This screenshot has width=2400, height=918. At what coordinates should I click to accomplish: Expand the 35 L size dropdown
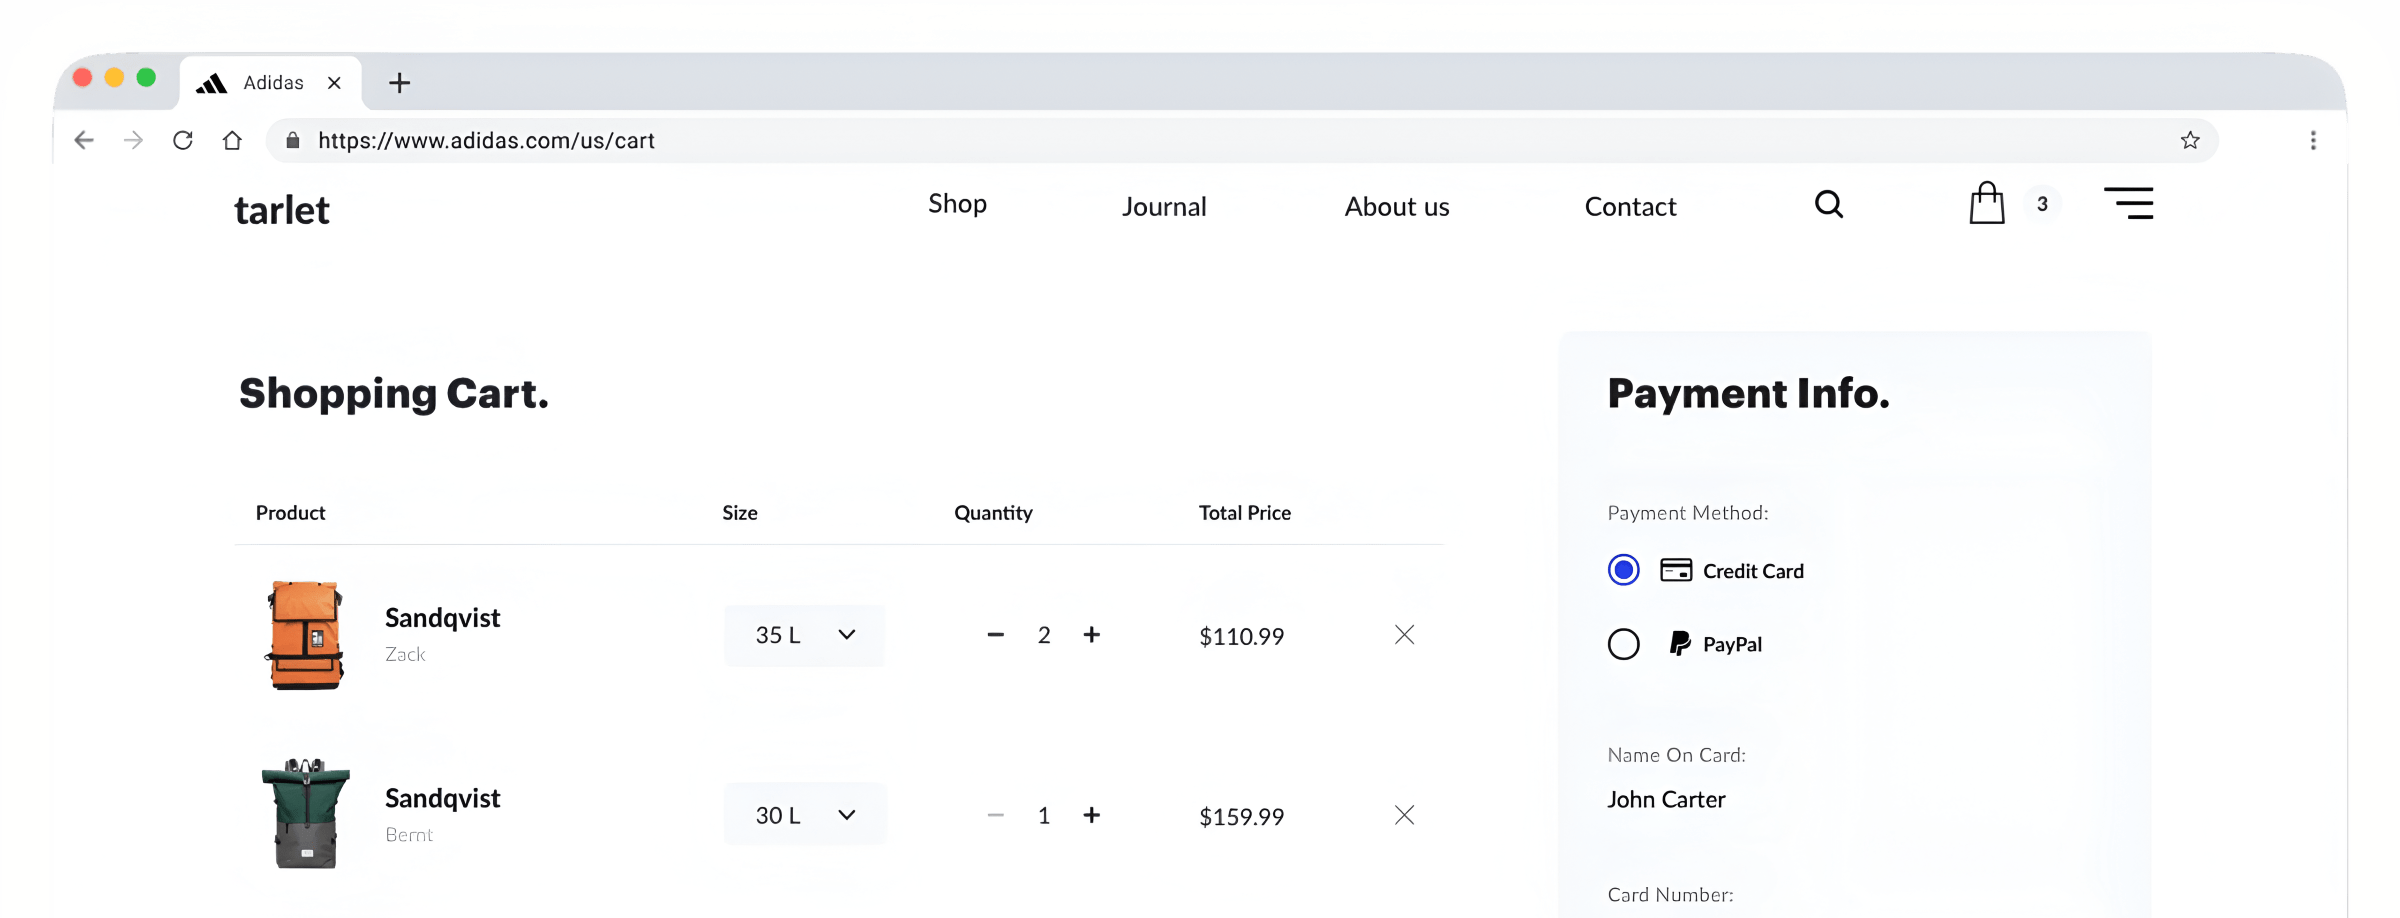(805, 635)
